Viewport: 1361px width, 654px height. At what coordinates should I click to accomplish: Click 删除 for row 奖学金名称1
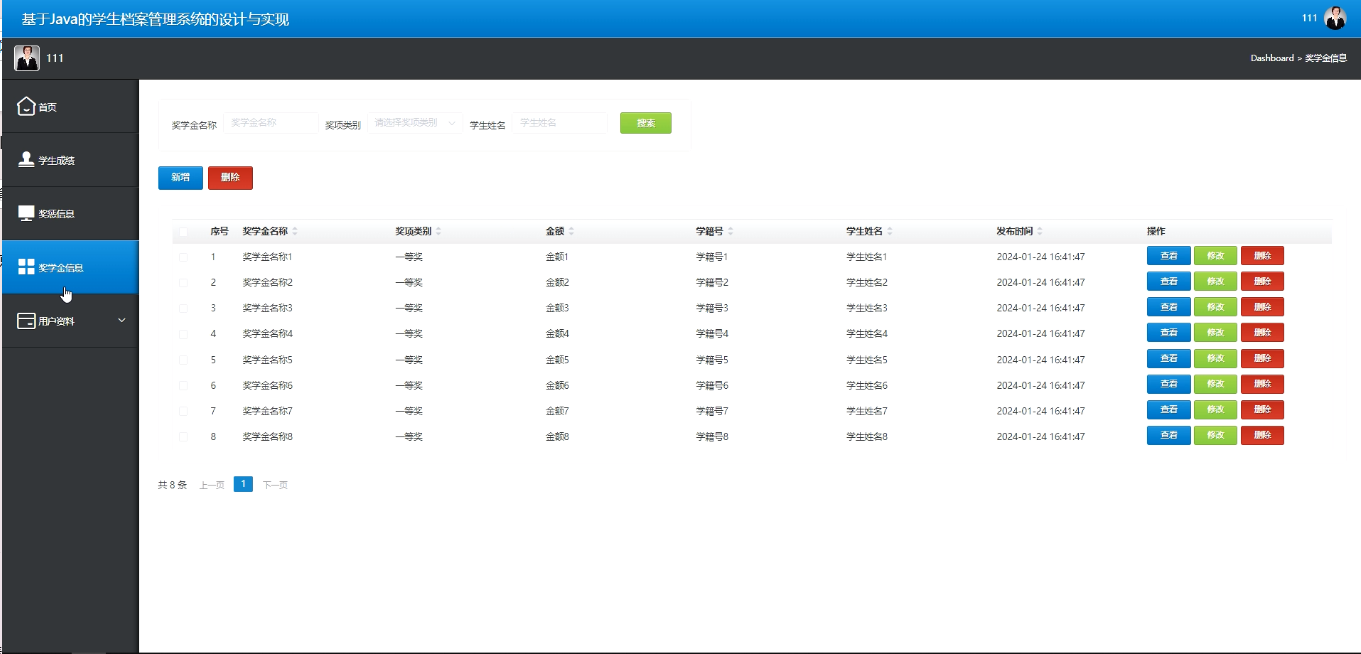pyautogui.click(x=1262, y=255)
